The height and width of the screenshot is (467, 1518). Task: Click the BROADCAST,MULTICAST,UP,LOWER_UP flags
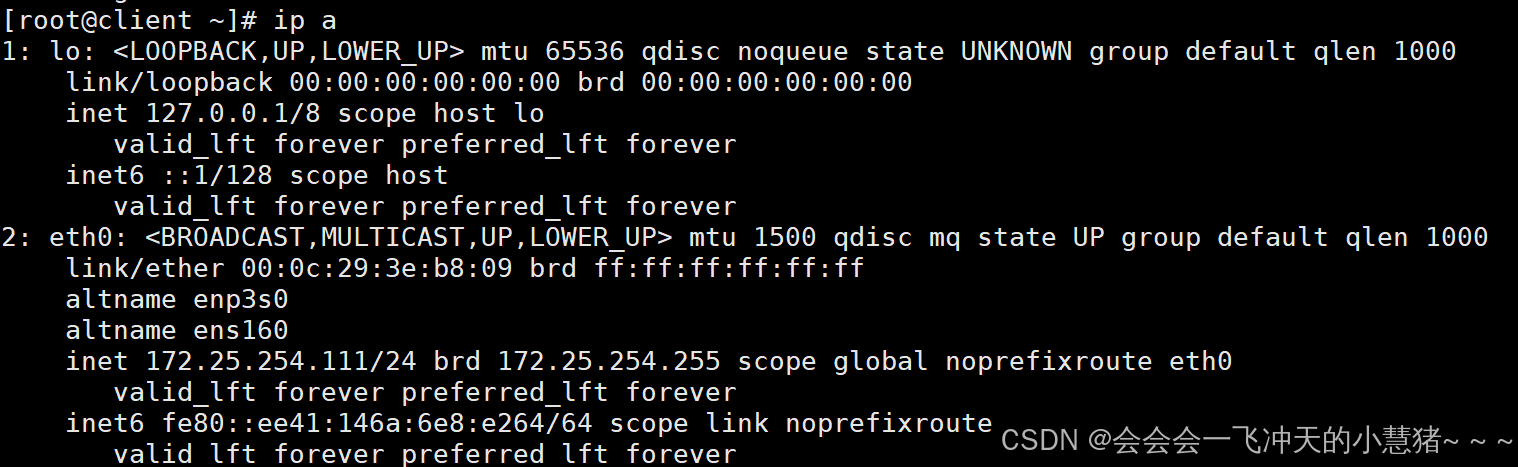[x=409, y=237]
